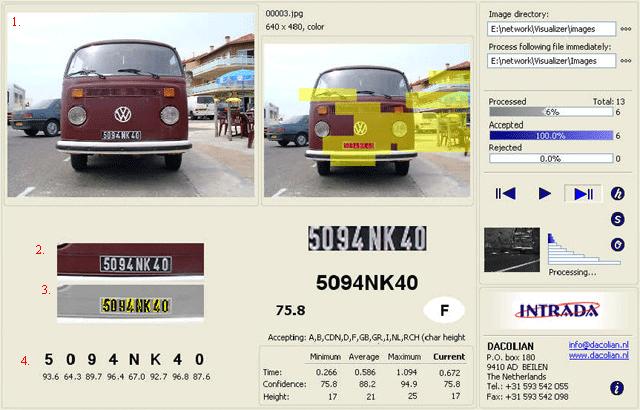The height and width of the screenshot is (410, 640).
Task: Click the average time value 0.586
Action: [x=365, y=372]
